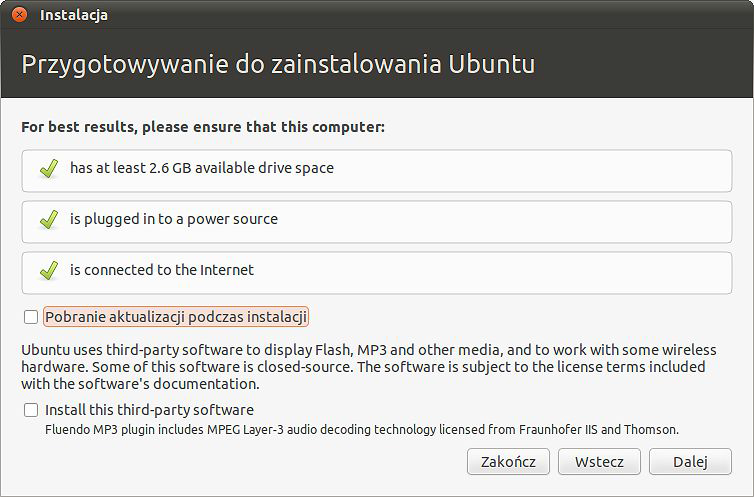The image size is (754, 497).
Task: Enable Pobranie aktualizacji podczas instalacji checkbox
Action: point(31,317)
